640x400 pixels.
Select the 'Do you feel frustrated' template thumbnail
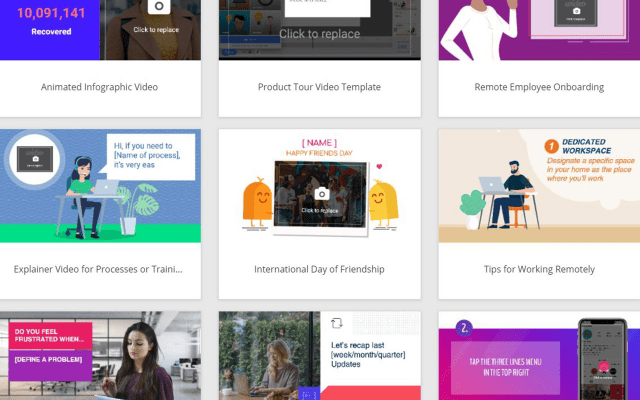tap(99, 356)
